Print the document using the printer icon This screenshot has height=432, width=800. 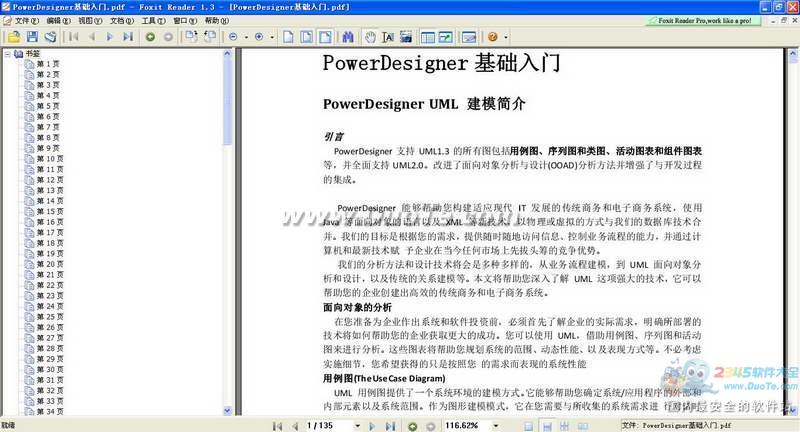coord(50,37)
